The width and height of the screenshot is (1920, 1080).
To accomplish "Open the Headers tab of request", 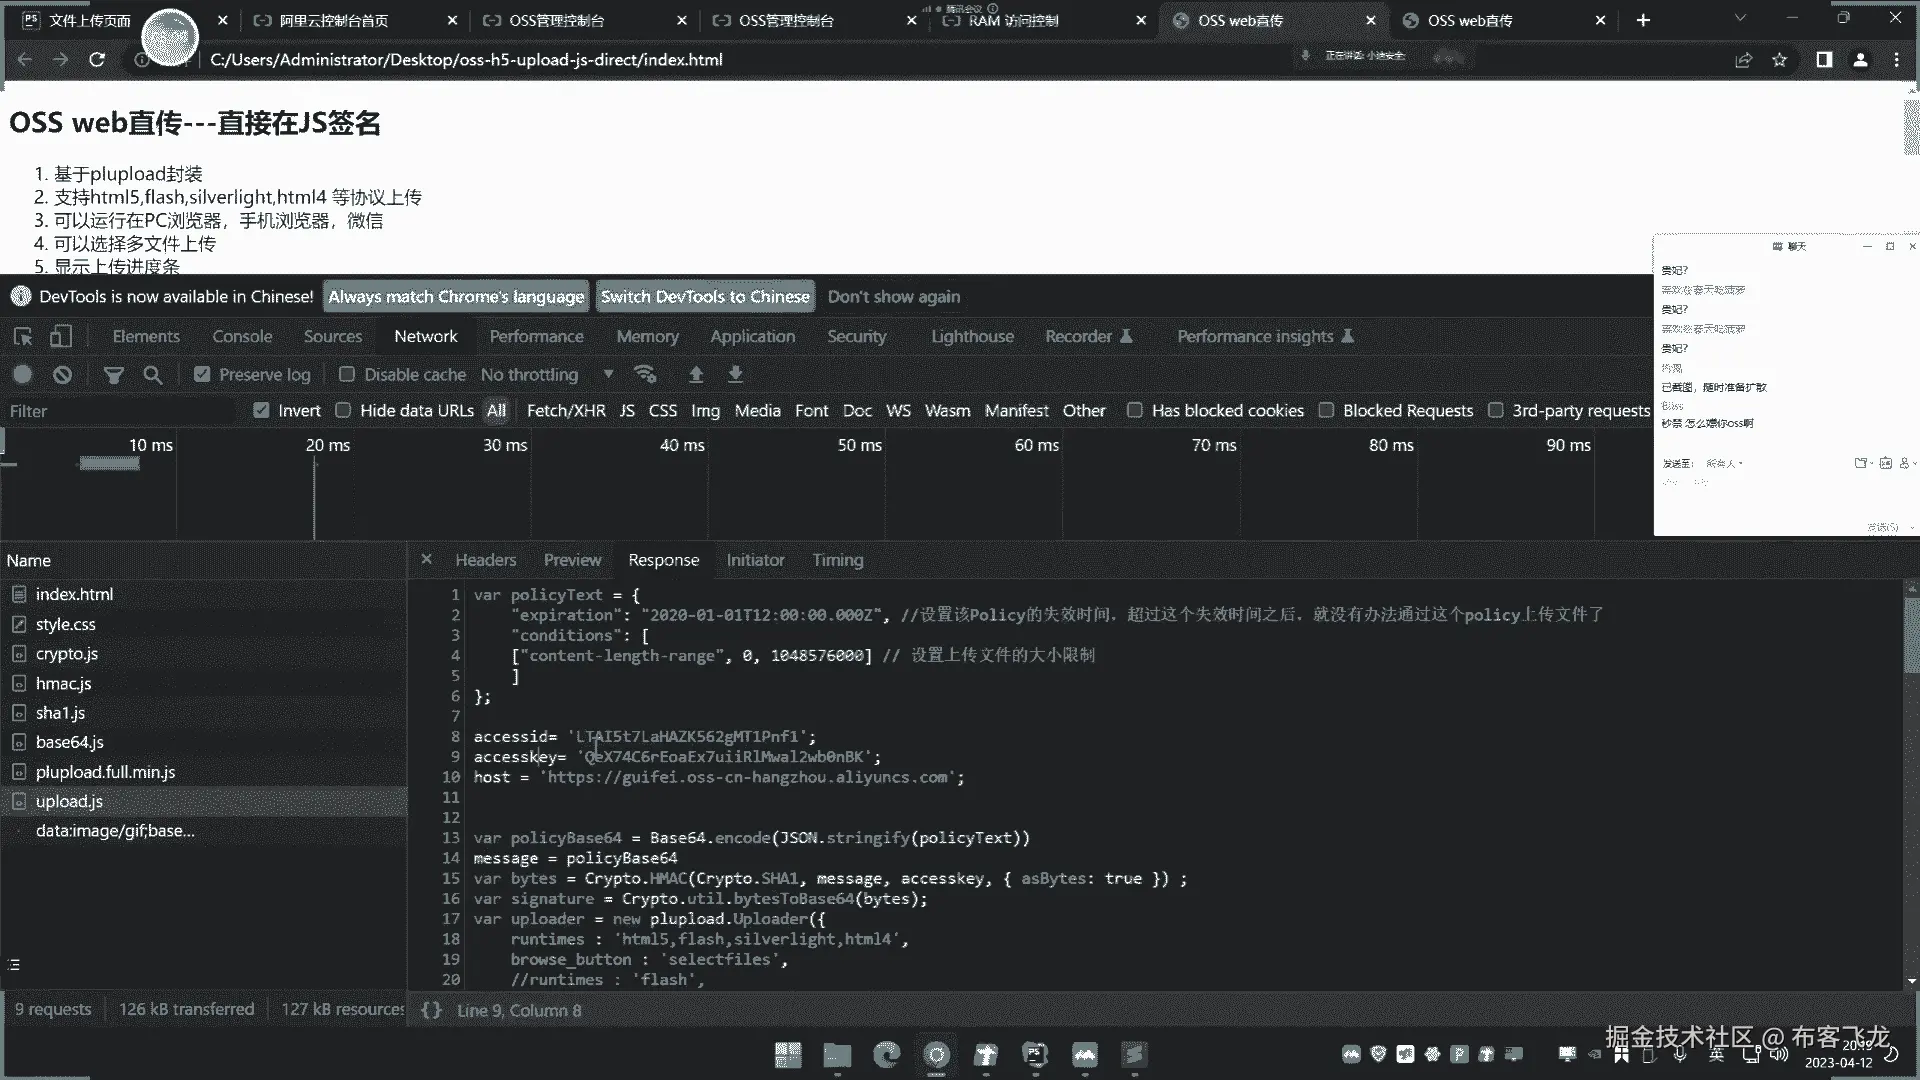I will [485, 560].
